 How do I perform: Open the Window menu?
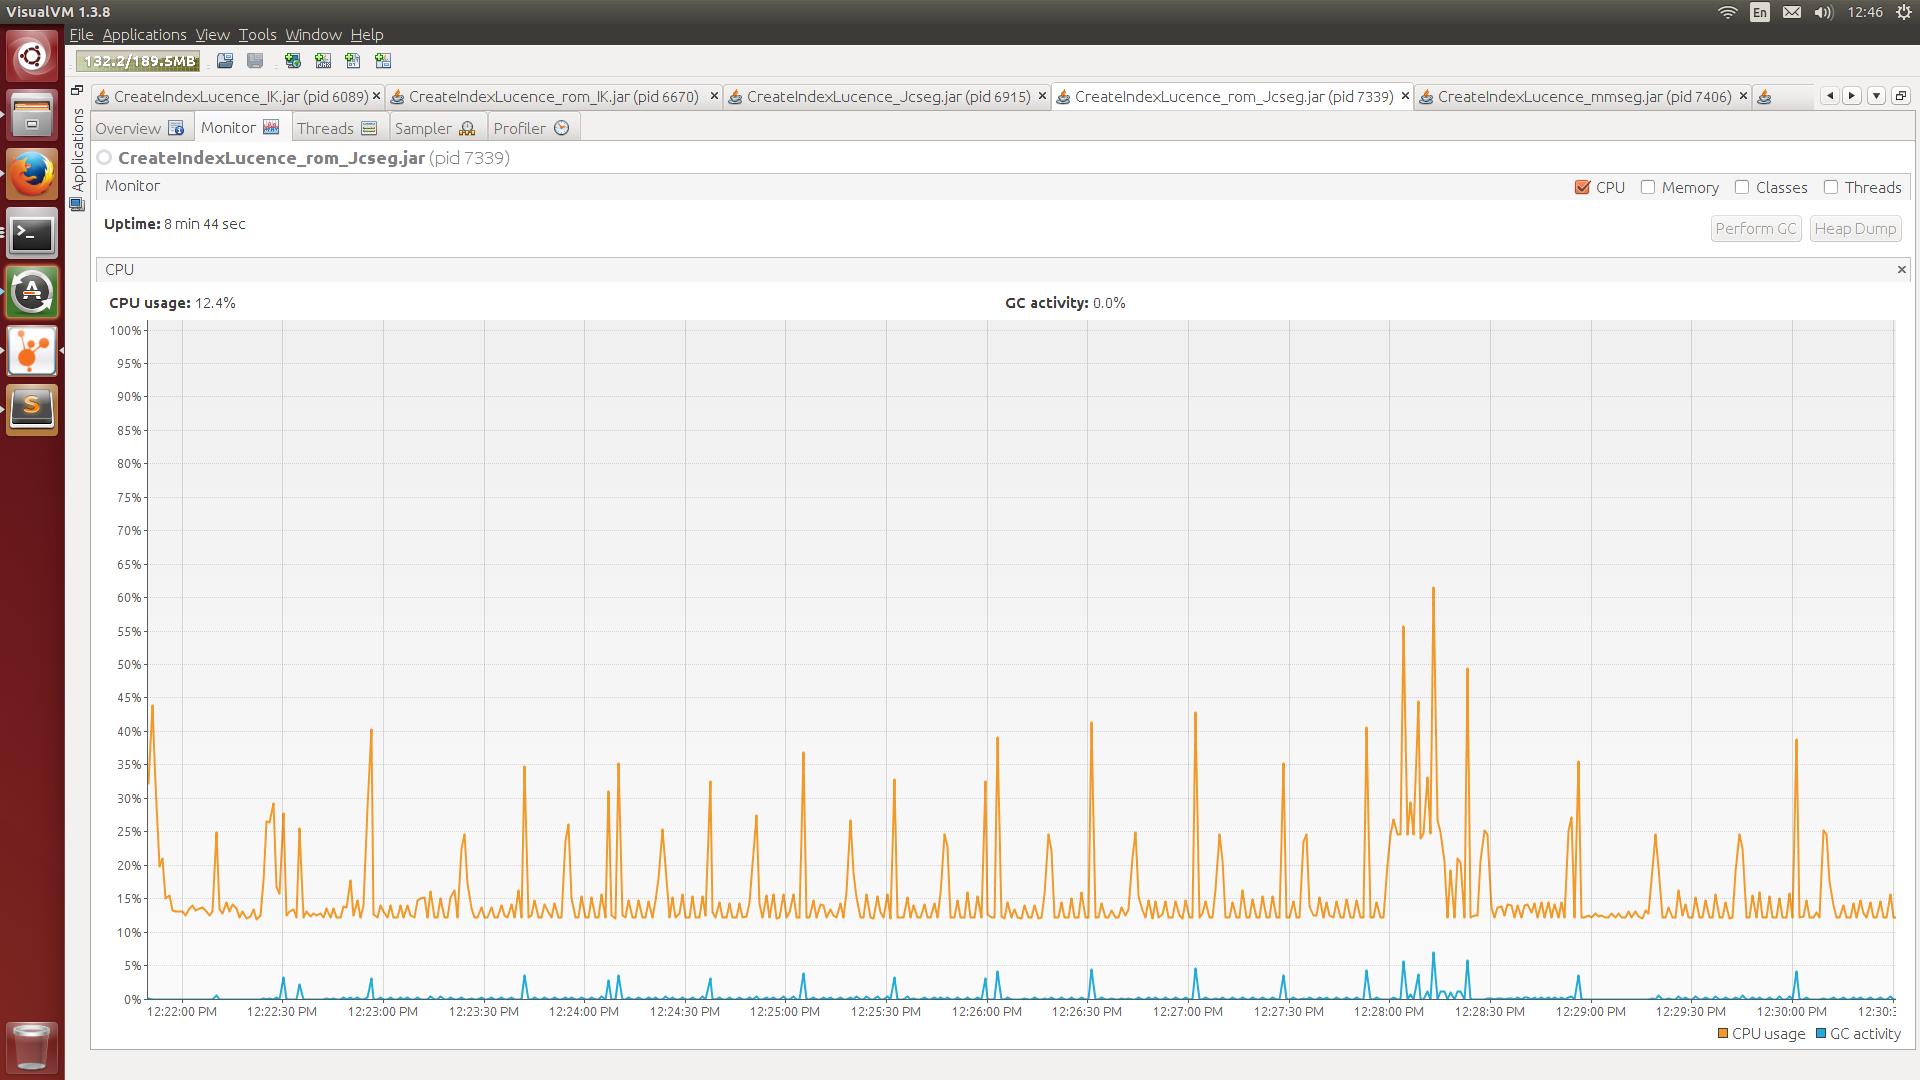coord(313,34)
